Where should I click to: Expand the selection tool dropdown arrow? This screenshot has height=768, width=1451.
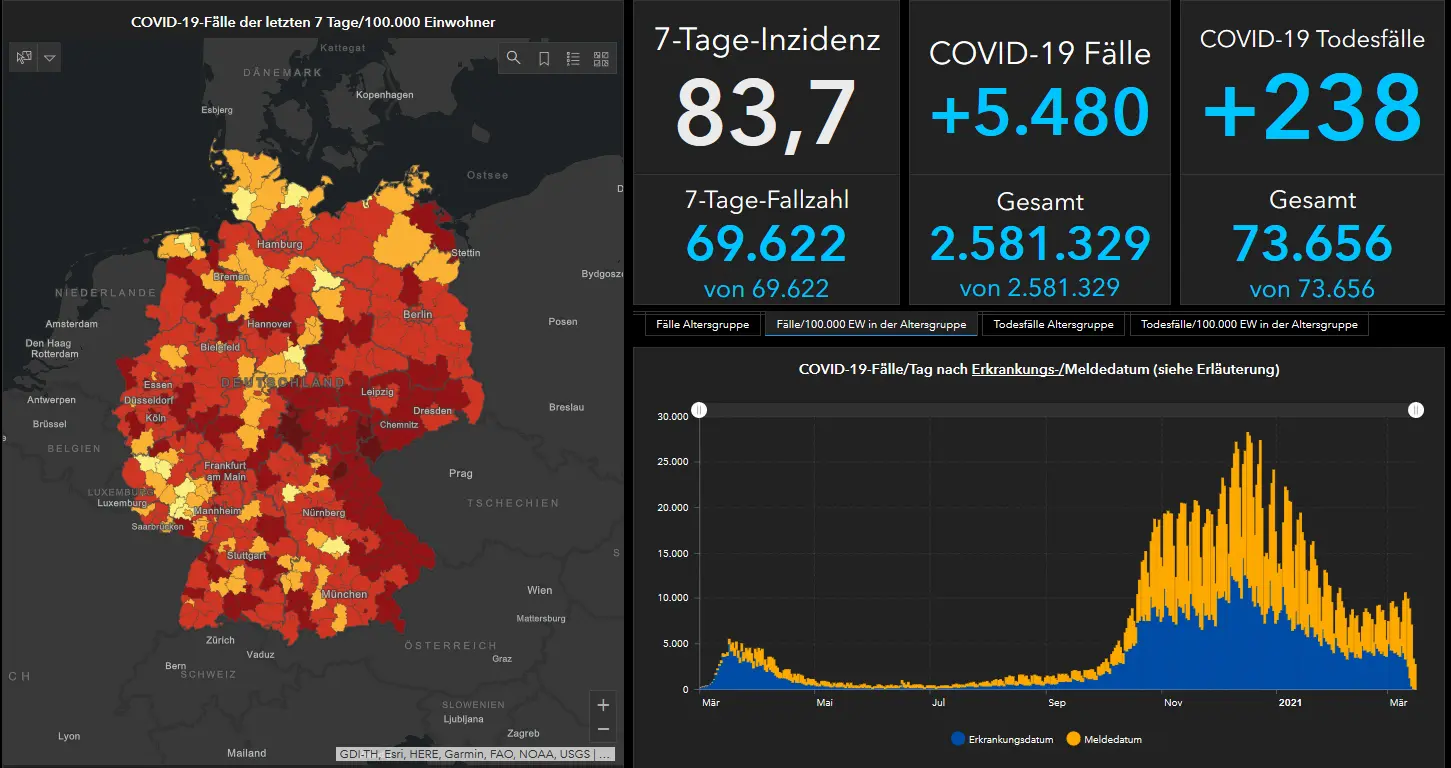[x=50, y=58]
